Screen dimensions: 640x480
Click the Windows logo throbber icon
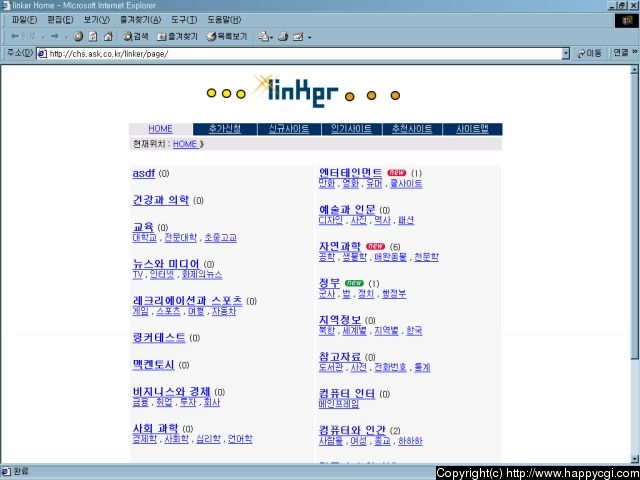coord(626,20)
